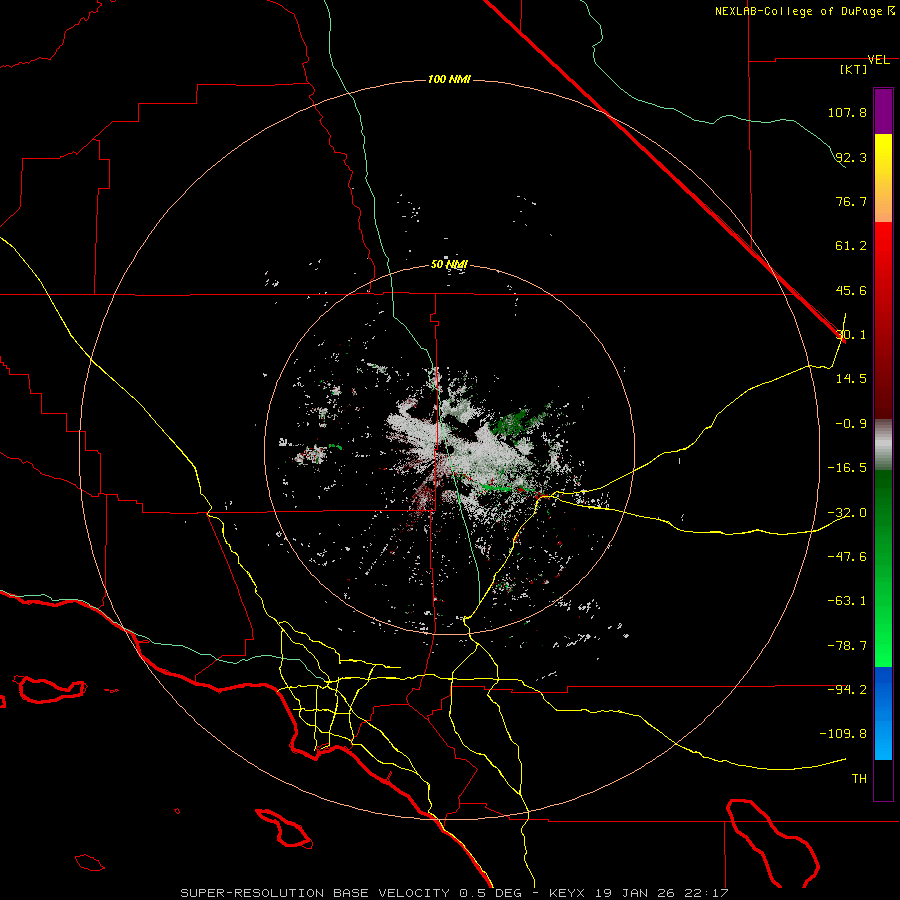Click the 14.5 legend value
Screen dimensions: 900x900
click(851, 379)
